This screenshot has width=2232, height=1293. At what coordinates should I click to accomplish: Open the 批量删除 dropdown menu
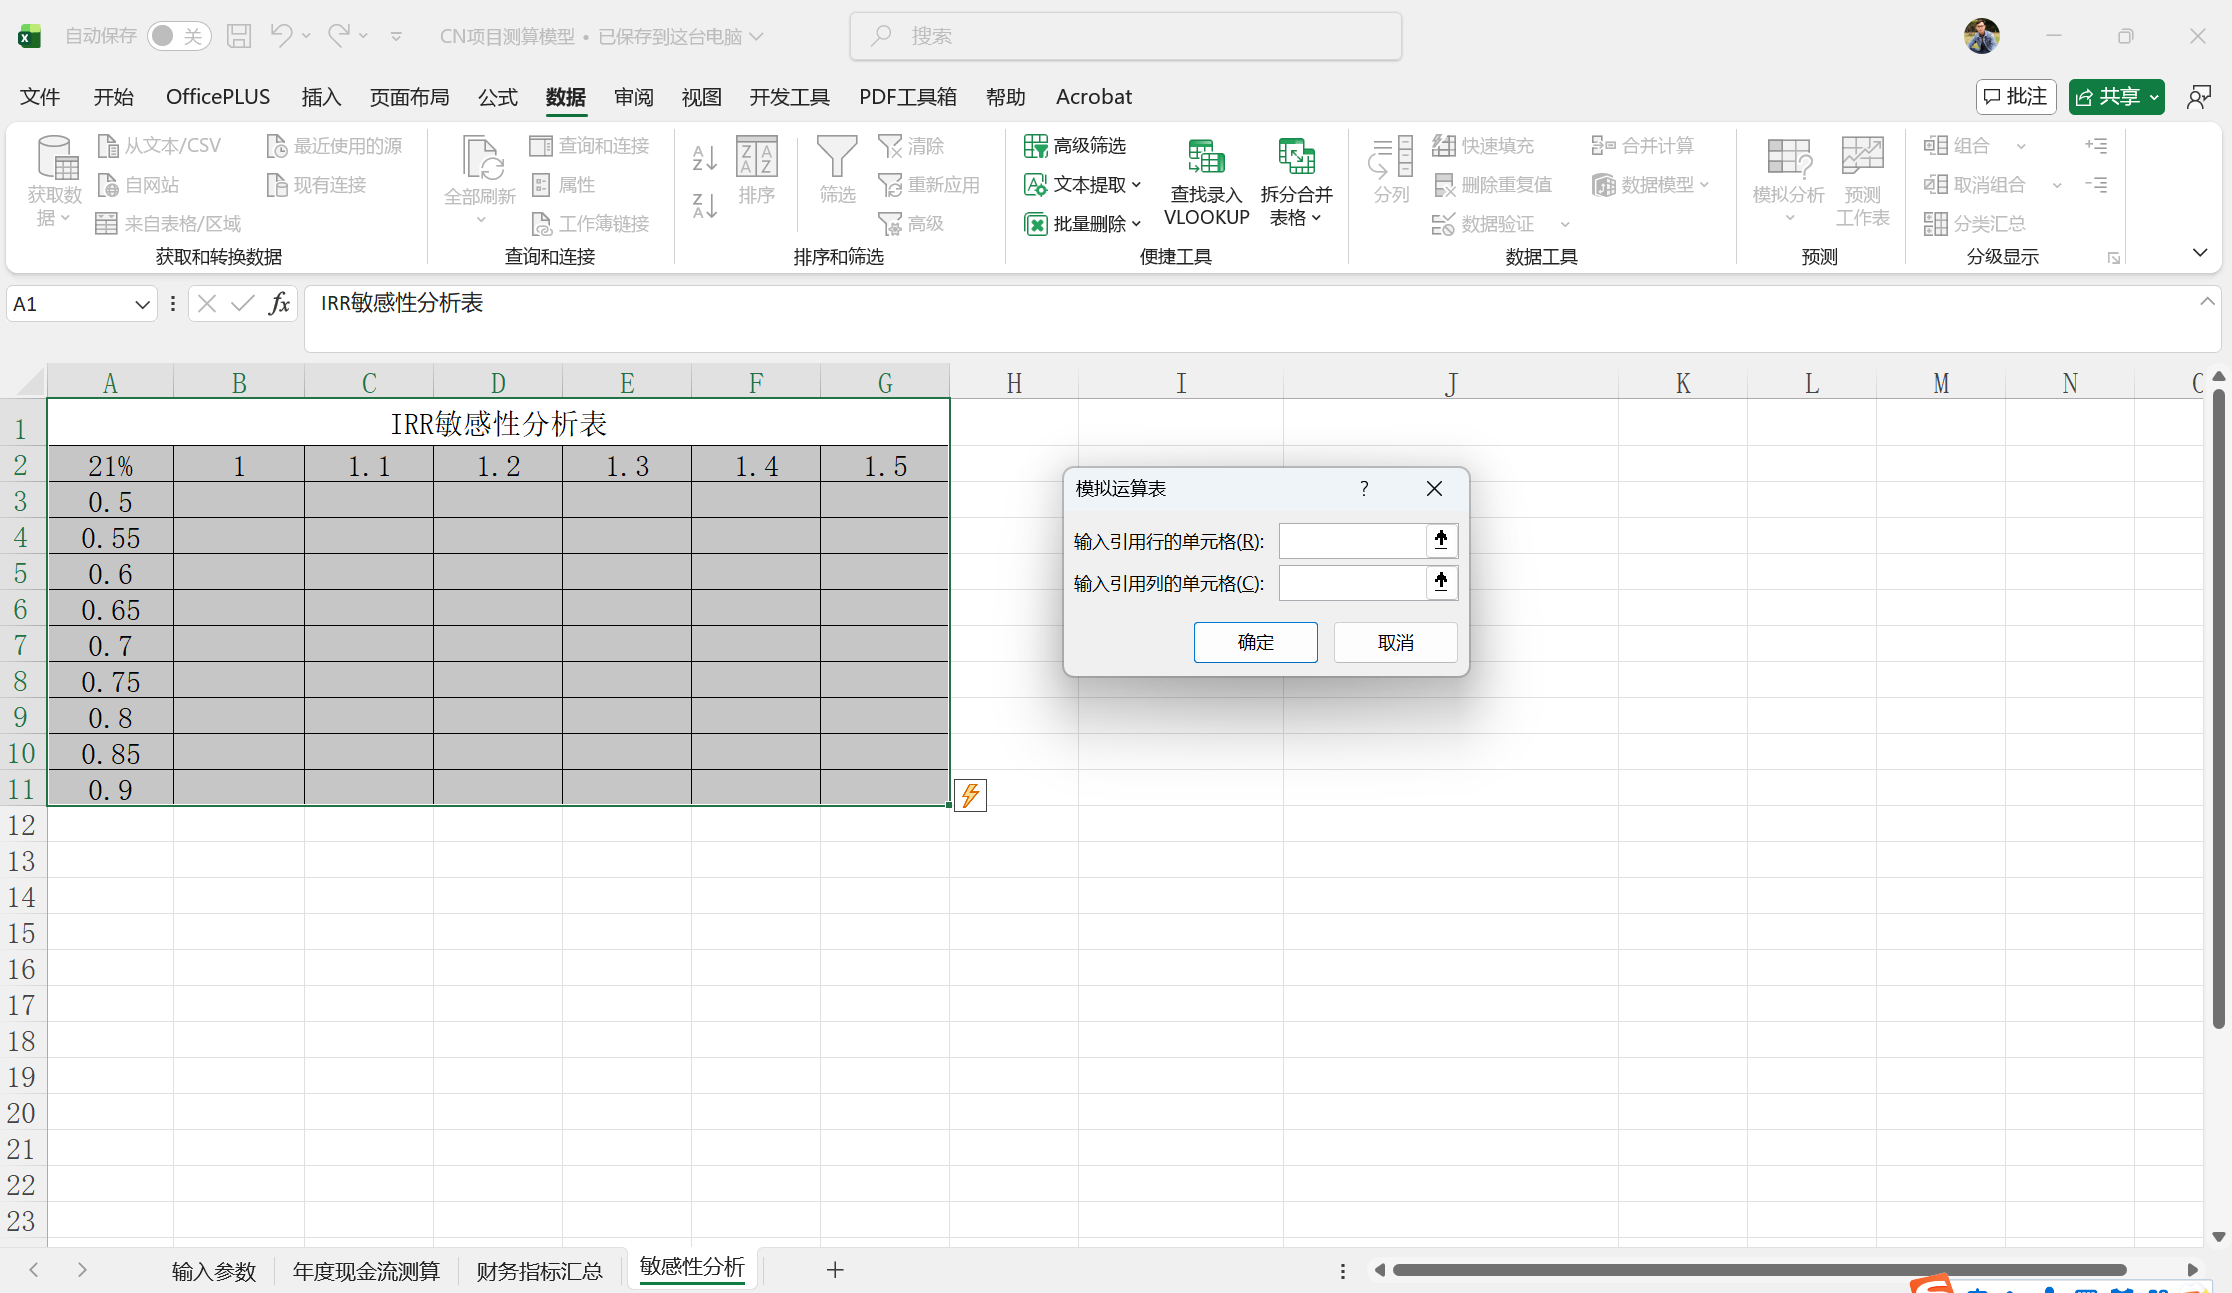pos(1136,224)
